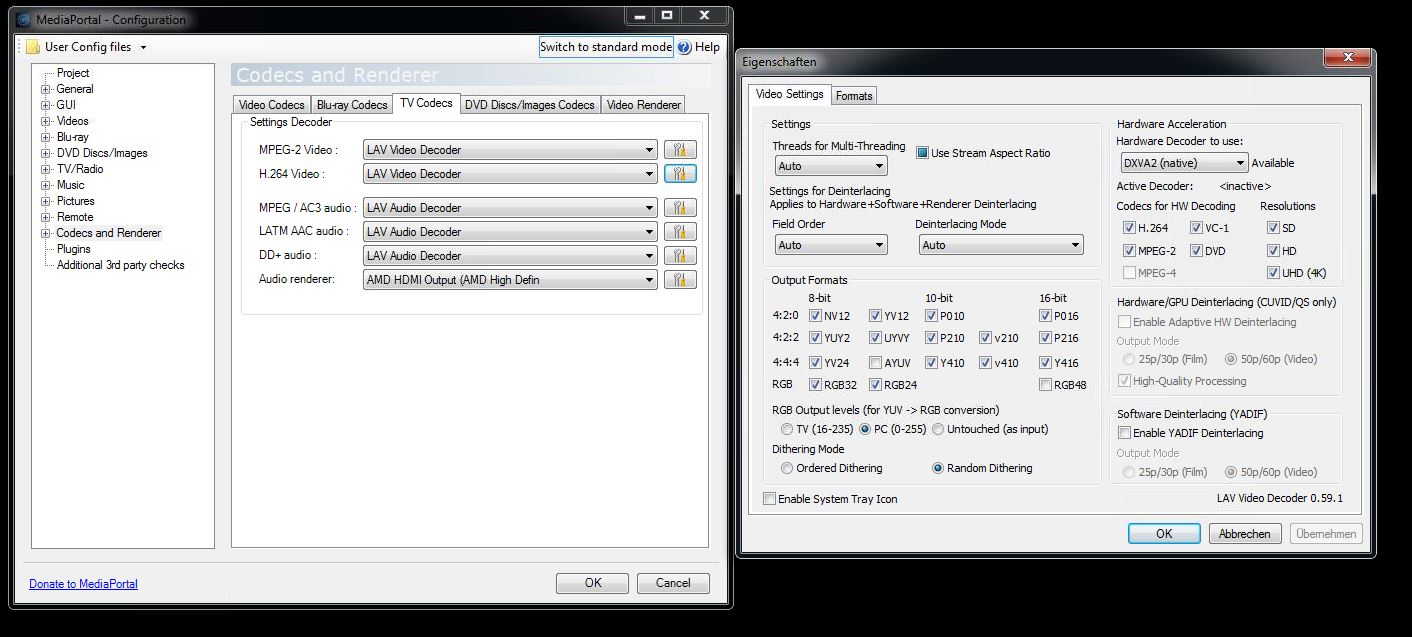The width and height of the screenshot is (1412, 637).
Task: Click the User Config files folder icon
Action: coord(33,47)
